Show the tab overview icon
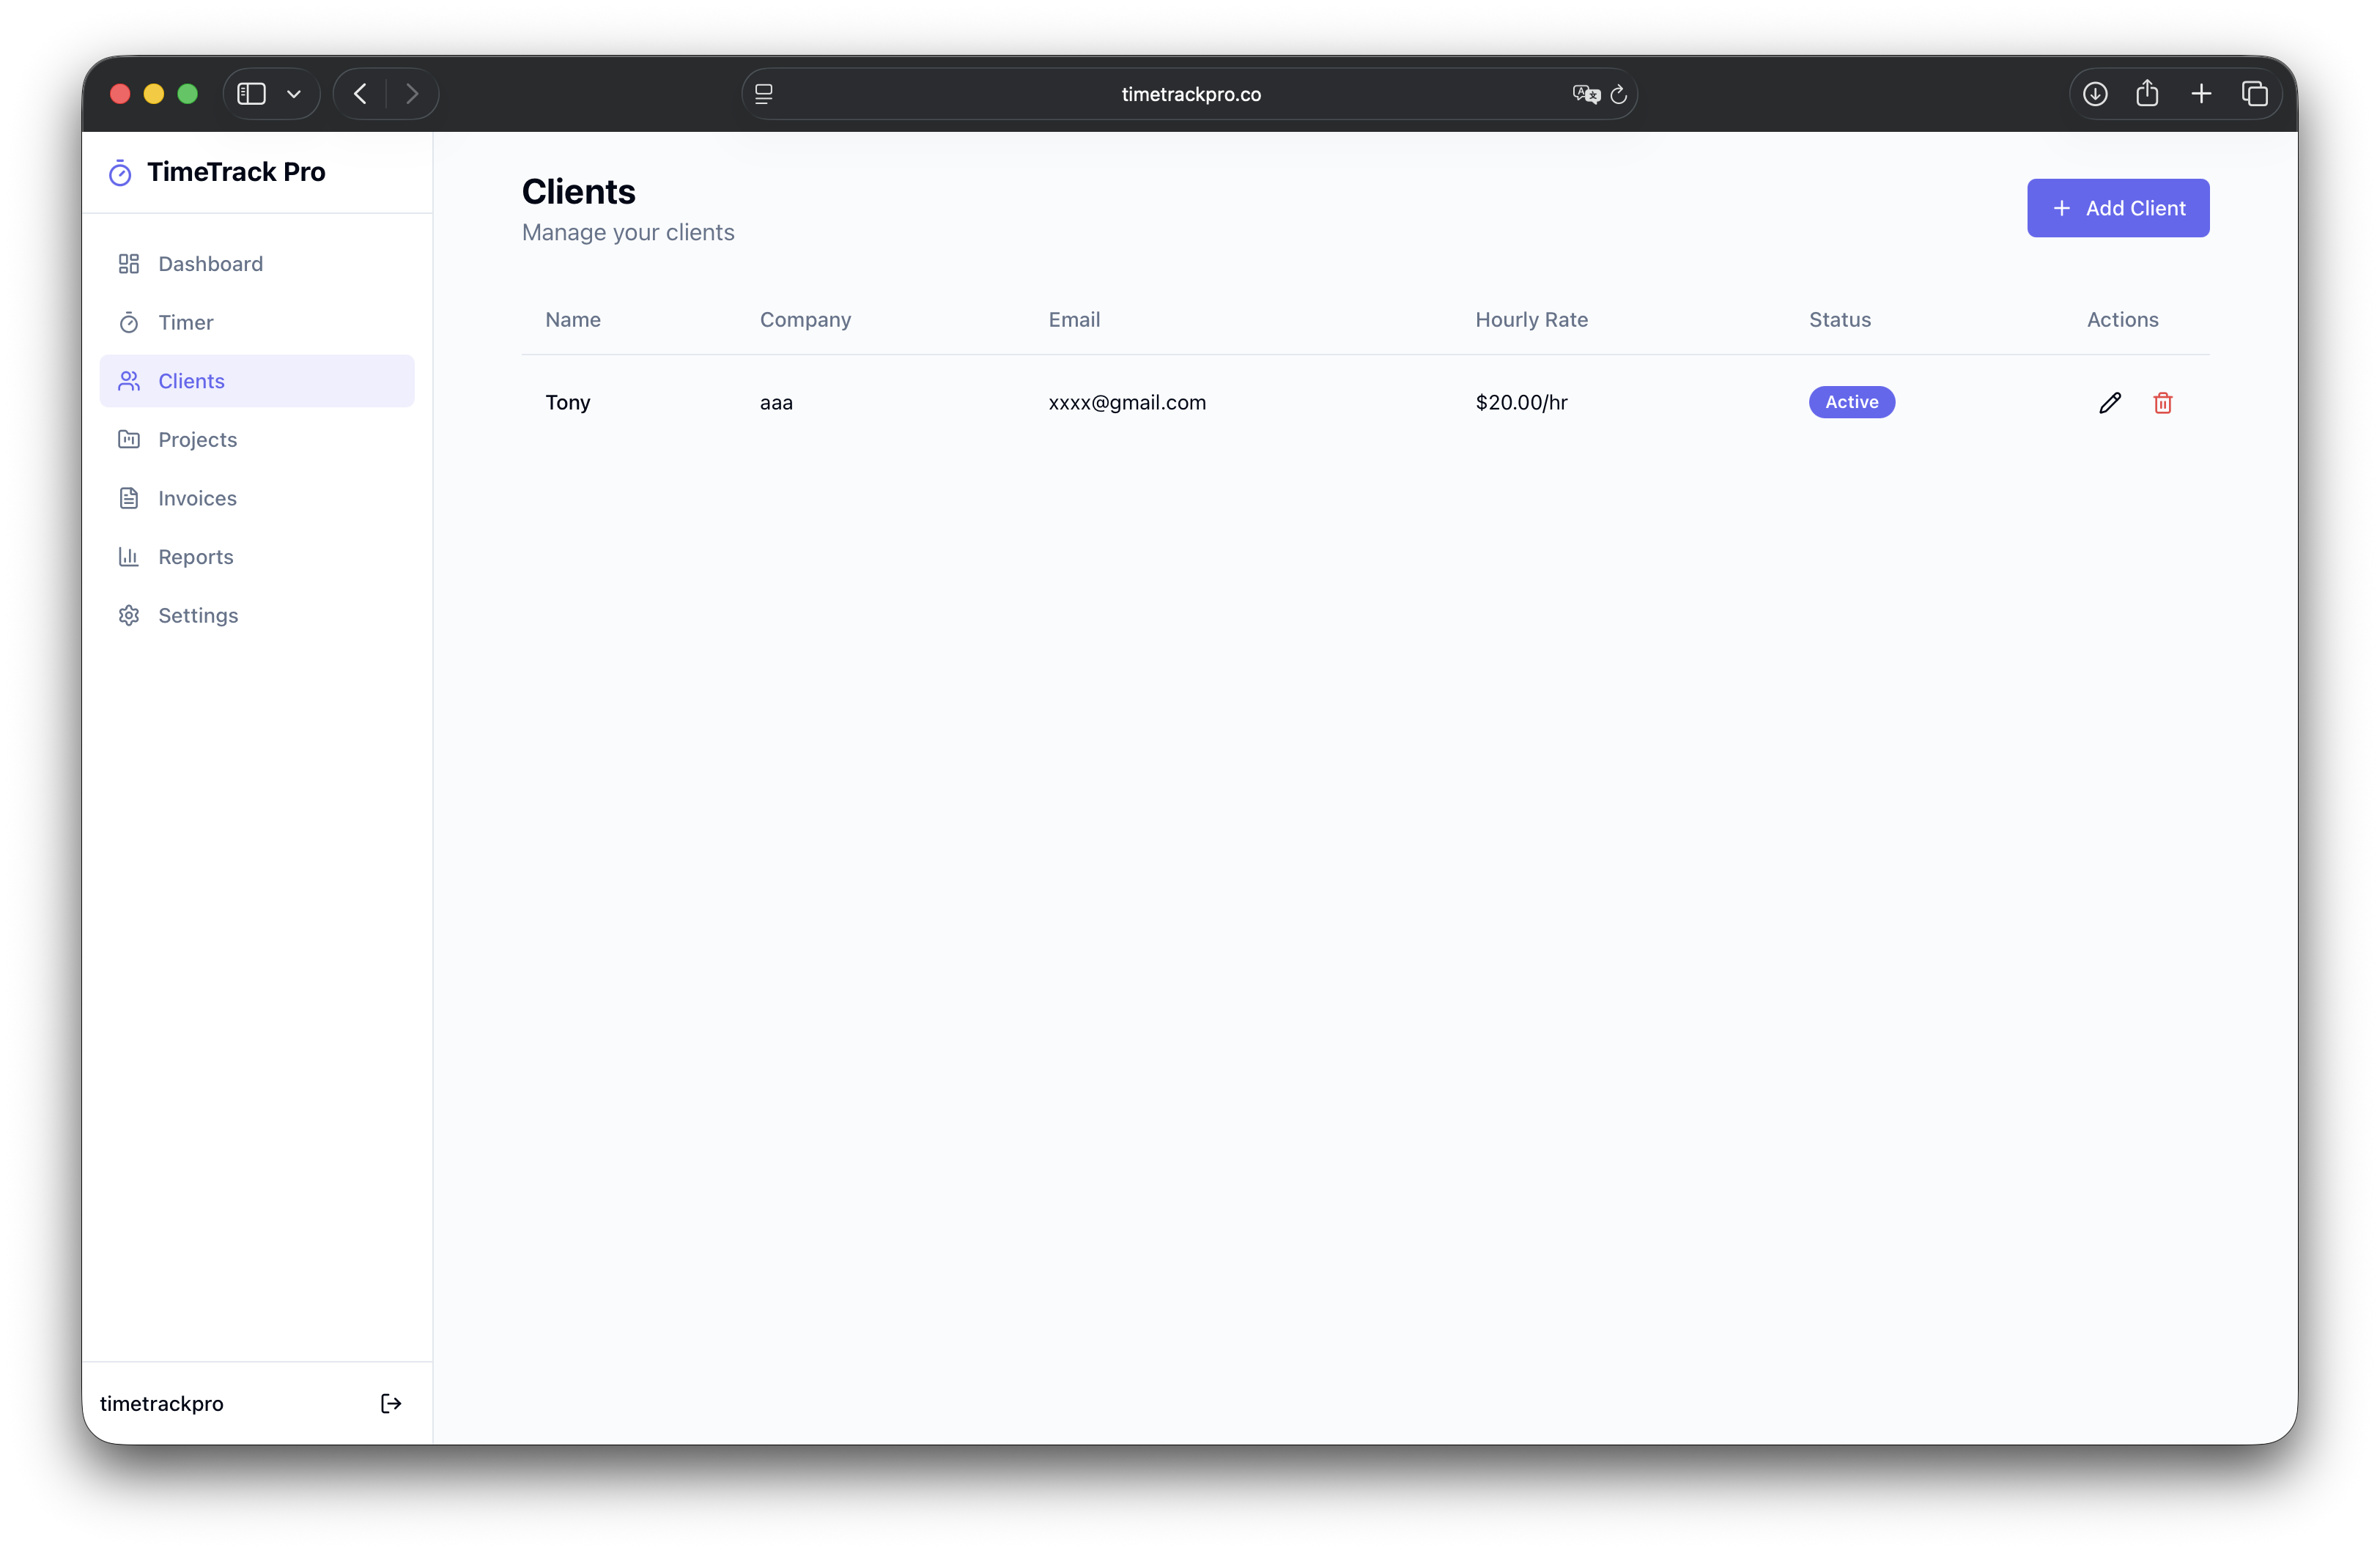The width and height of the screenshot is (2380, 1553). [2254, 94]
